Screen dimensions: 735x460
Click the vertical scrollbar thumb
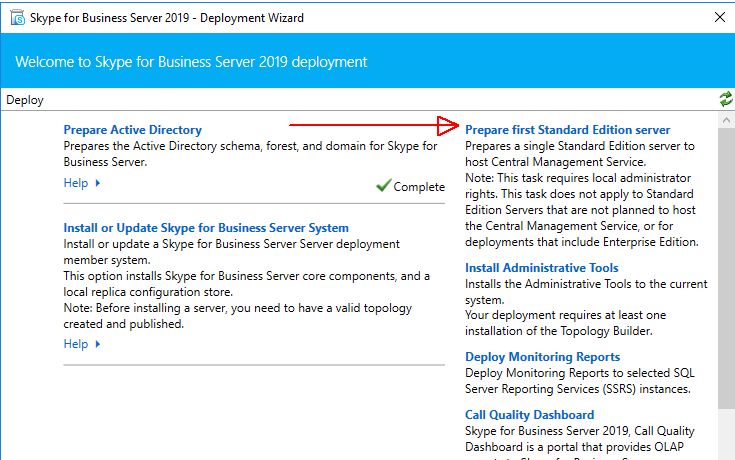coord(726,267)
